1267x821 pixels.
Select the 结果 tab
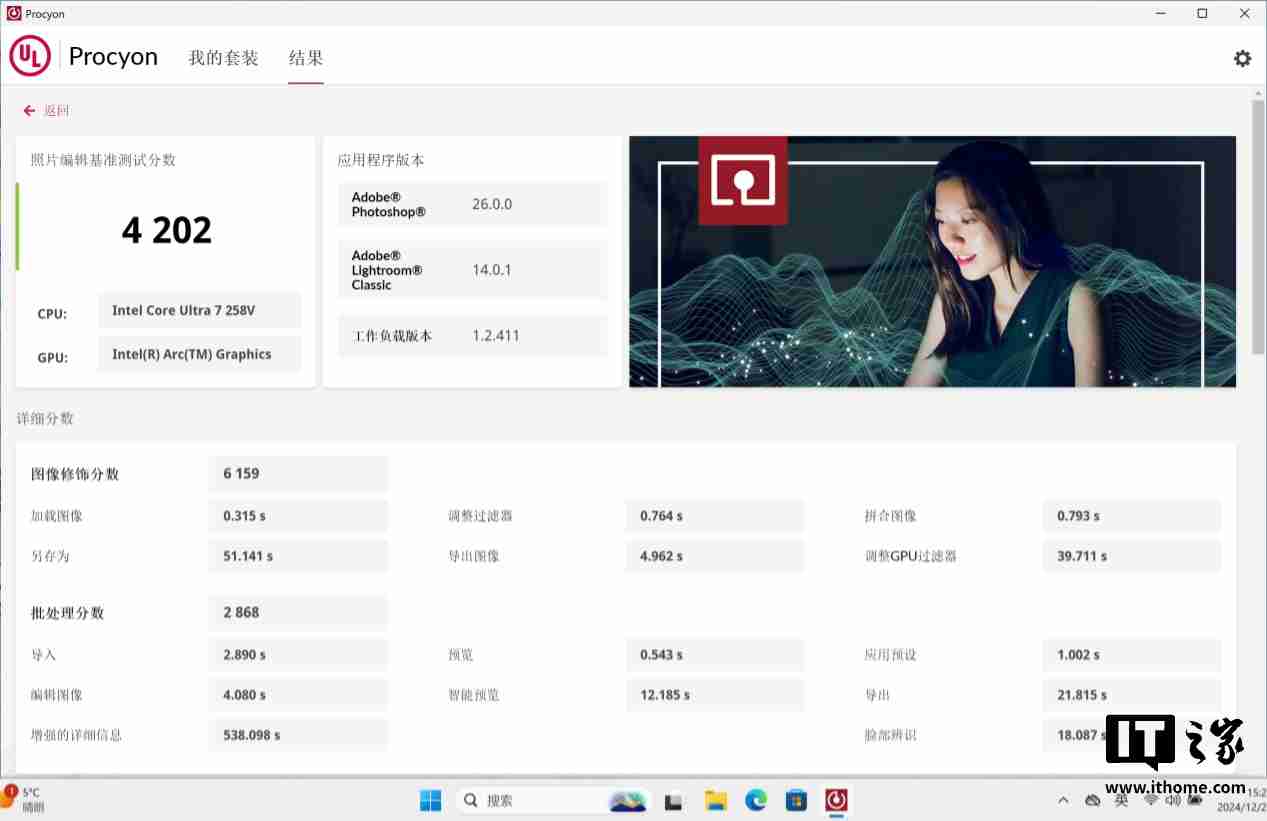point(305,58)
